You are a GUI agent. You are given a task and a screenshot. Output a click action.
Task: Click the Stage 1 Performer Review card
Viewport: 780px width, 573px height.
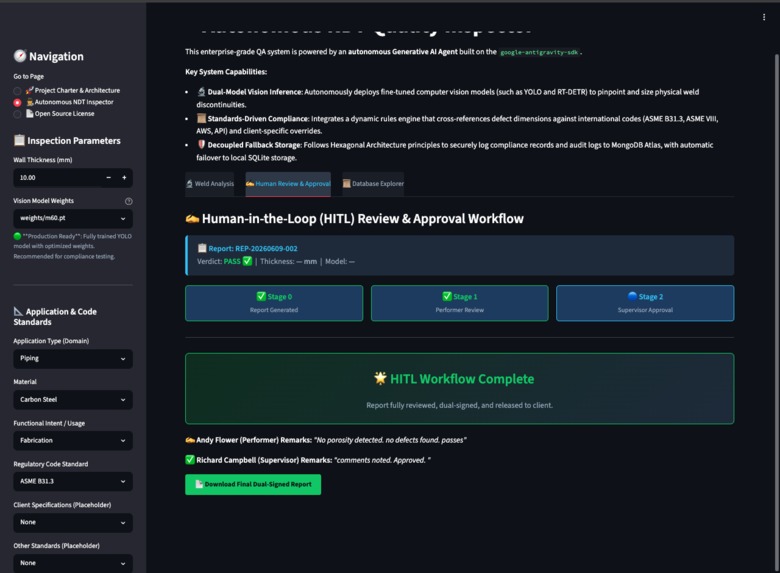(x=460, y=303)
